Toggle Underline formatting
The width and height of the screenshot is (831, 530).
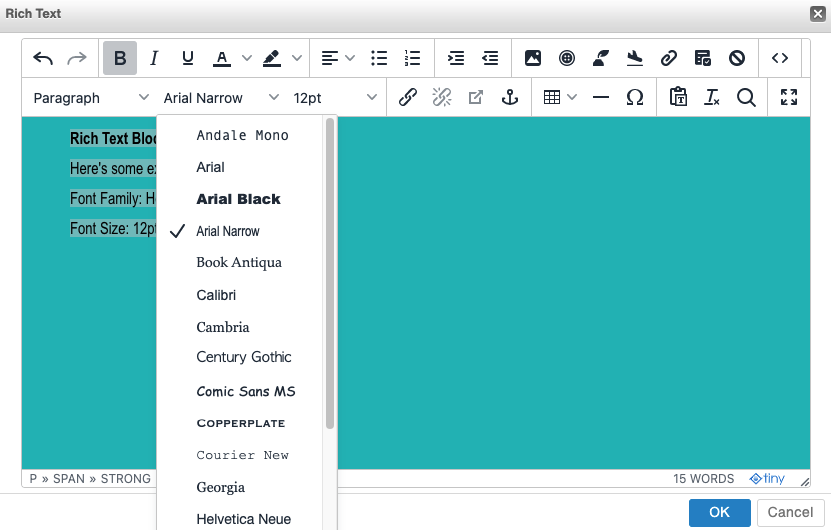(188, 58)
